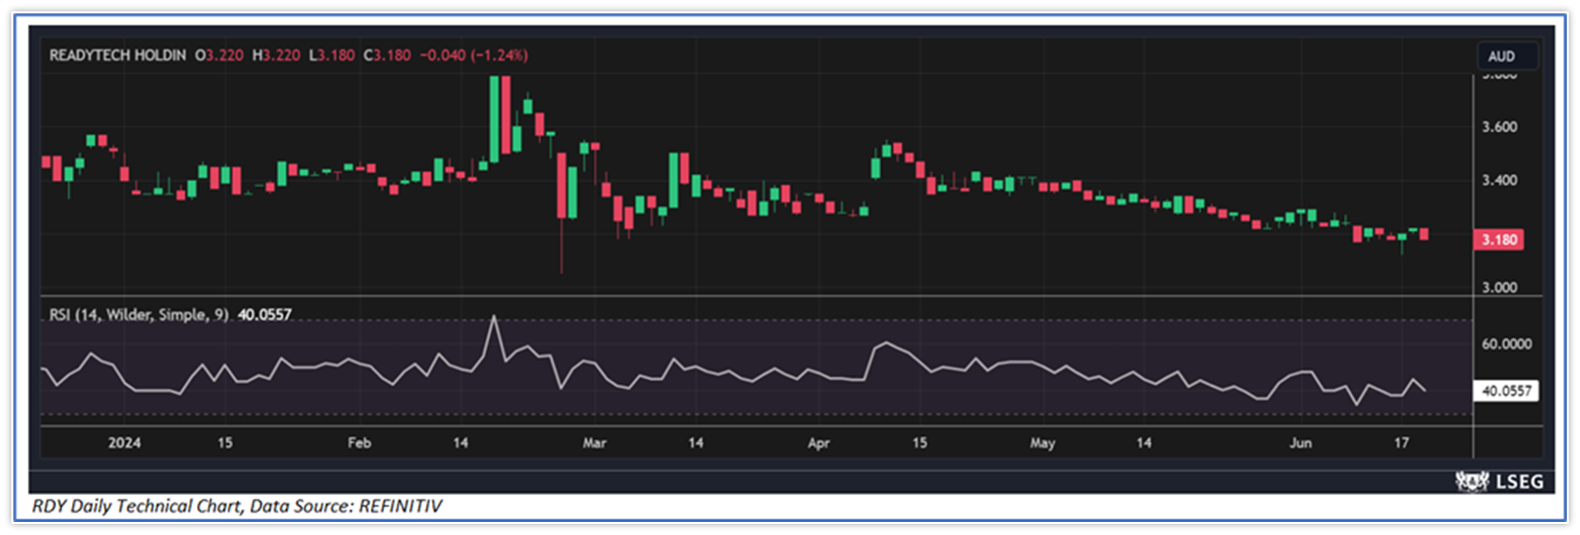
Task: Click the AUD currency button
Action: [1507, 56]
